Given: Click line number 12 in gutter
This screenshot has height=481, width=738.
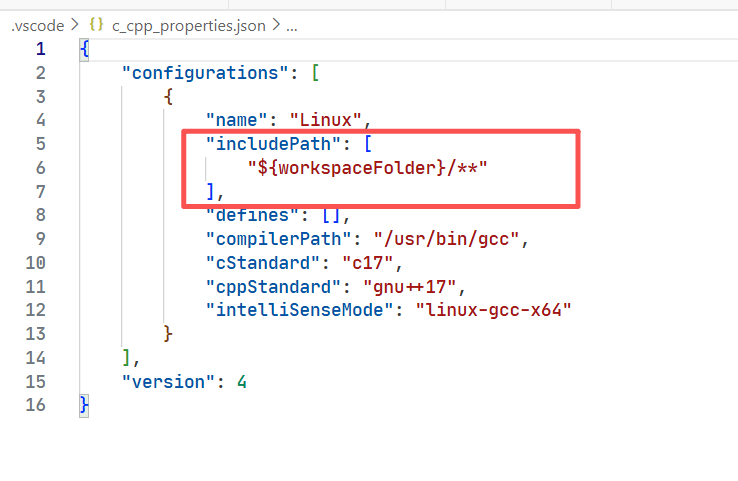Looking at the screenshot, I should (x=36, y=310).
